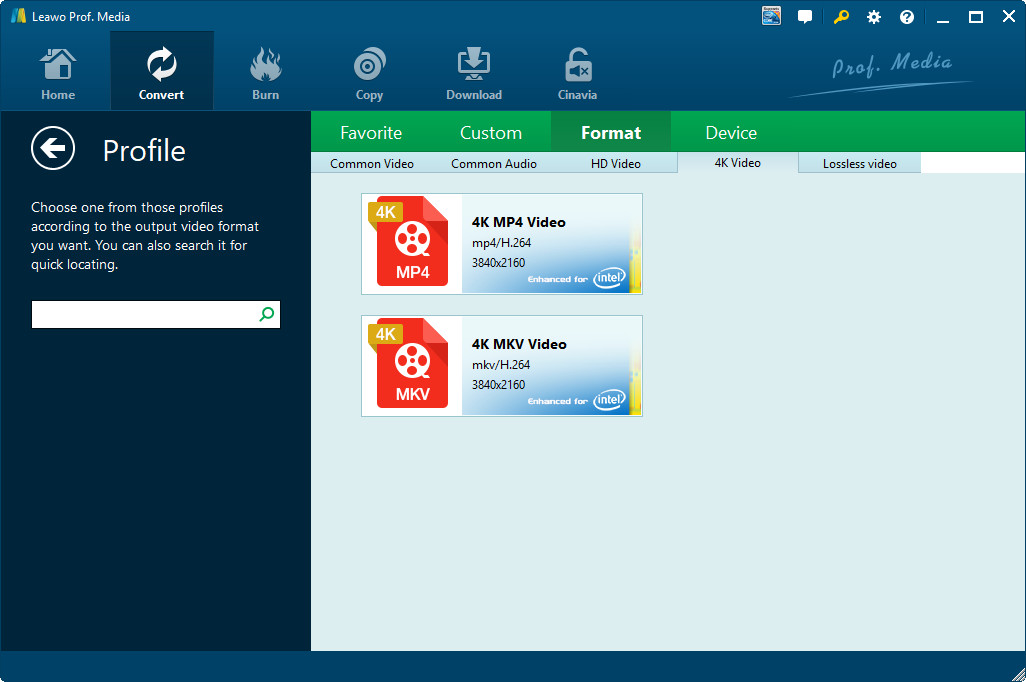The image size is (1026, 682).
Task: Select the 4K MP4 Video profile
Action: (x=501, y=244)
